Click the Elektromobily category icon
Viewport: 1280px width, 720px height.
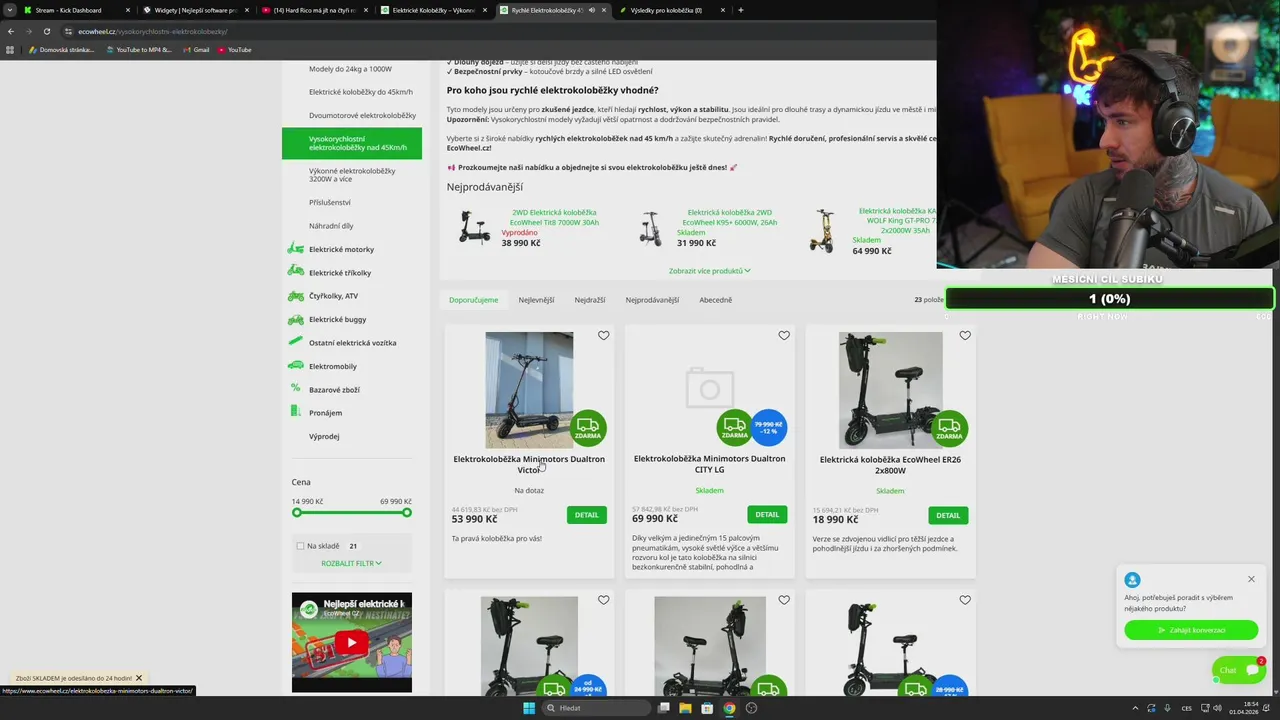tap(296, 366)
